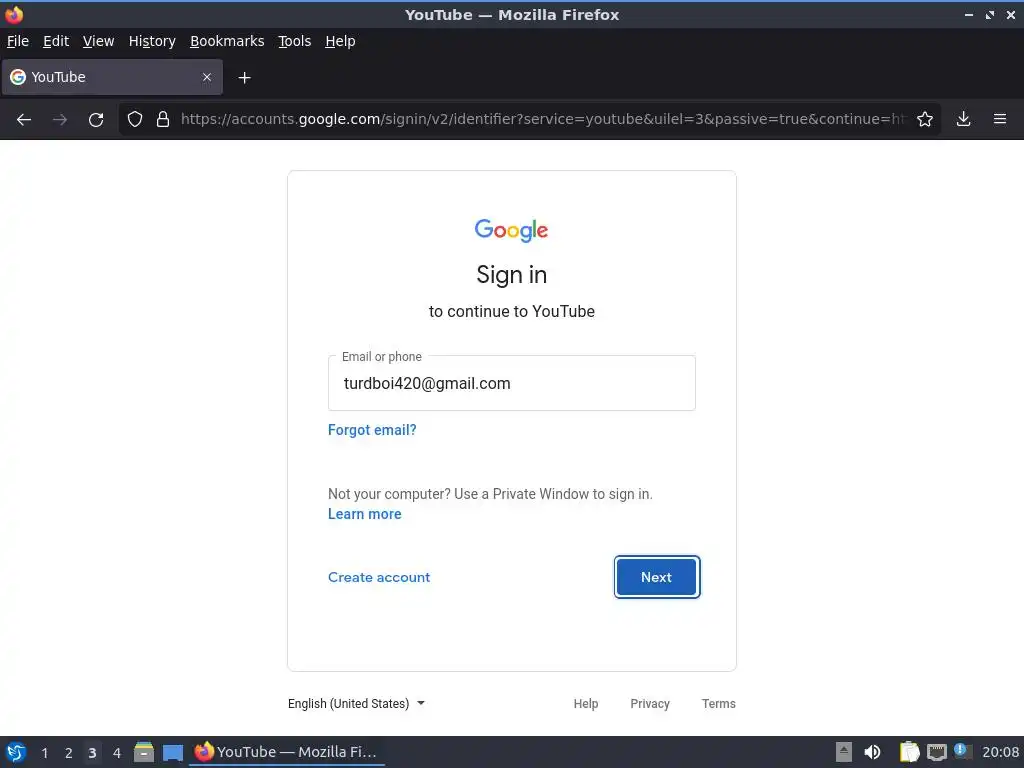This screenshot has width=1024, height=768.
Task: Switch to workspace 4
Action: 116,753
